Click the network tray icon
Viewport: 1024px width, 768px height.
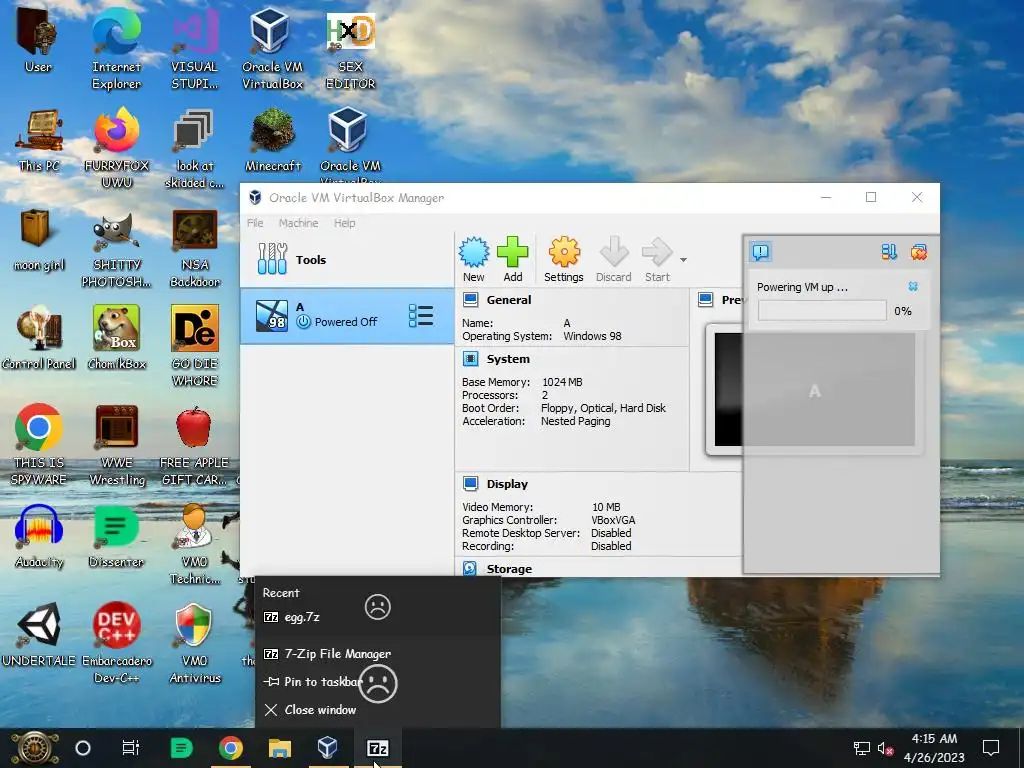861,748
